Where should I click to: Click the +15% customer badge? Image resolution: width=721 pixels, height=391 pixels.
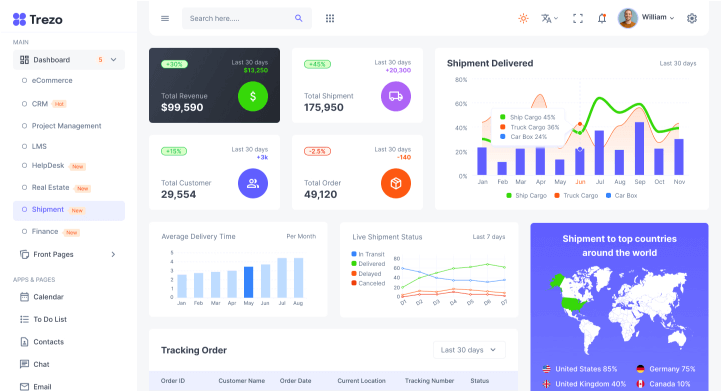[x=174, y=151]
